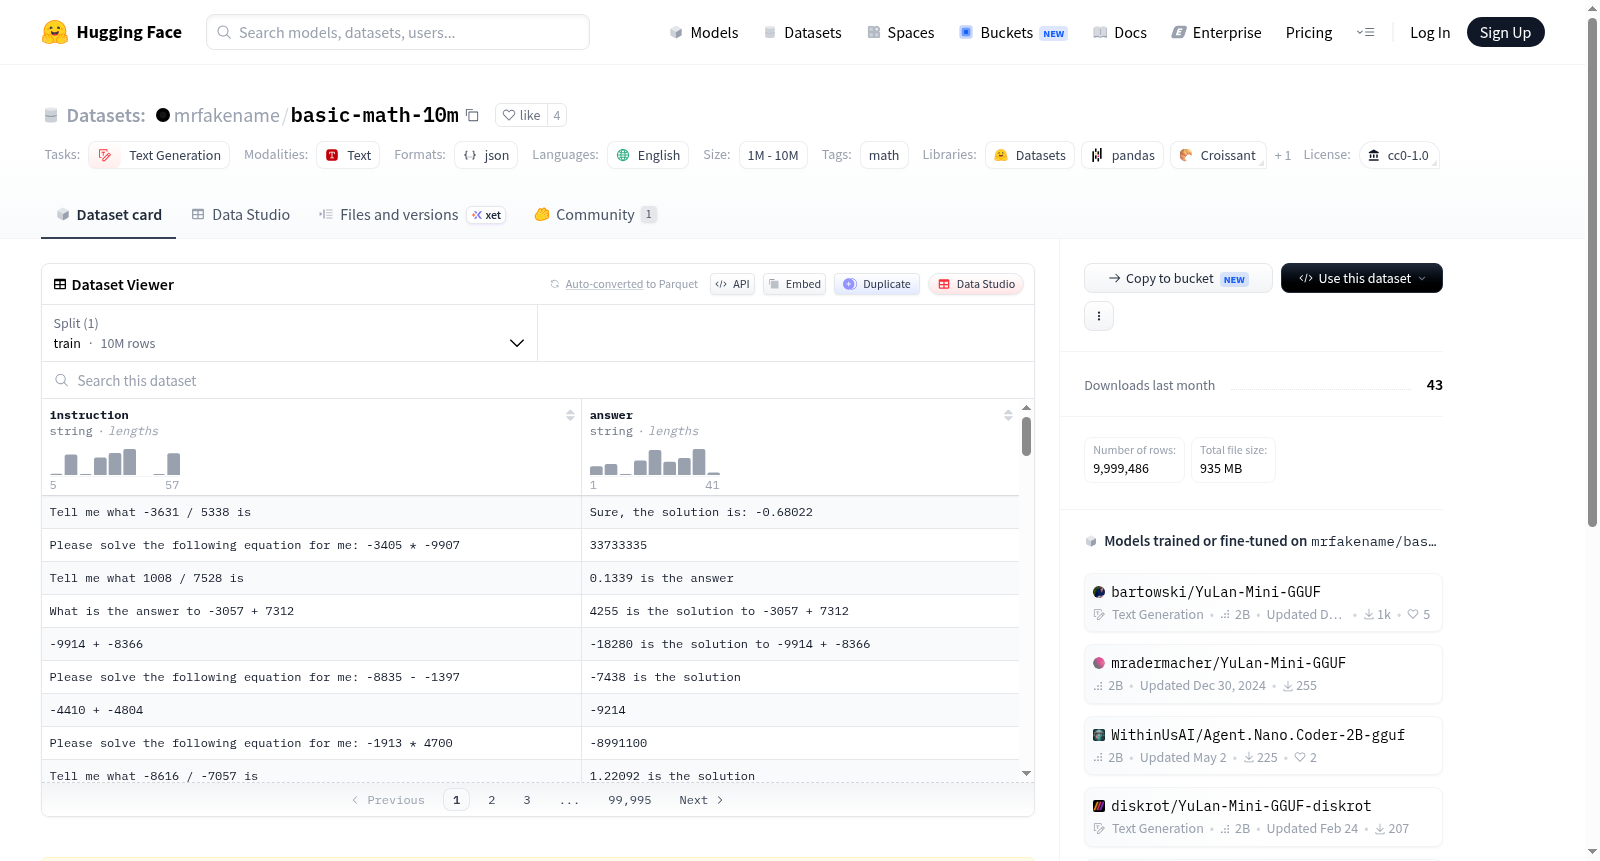
Task: Open the diskrot/YuLan-Mini-GGUF-diskrot model
Action: click(x=1263, y=817)
